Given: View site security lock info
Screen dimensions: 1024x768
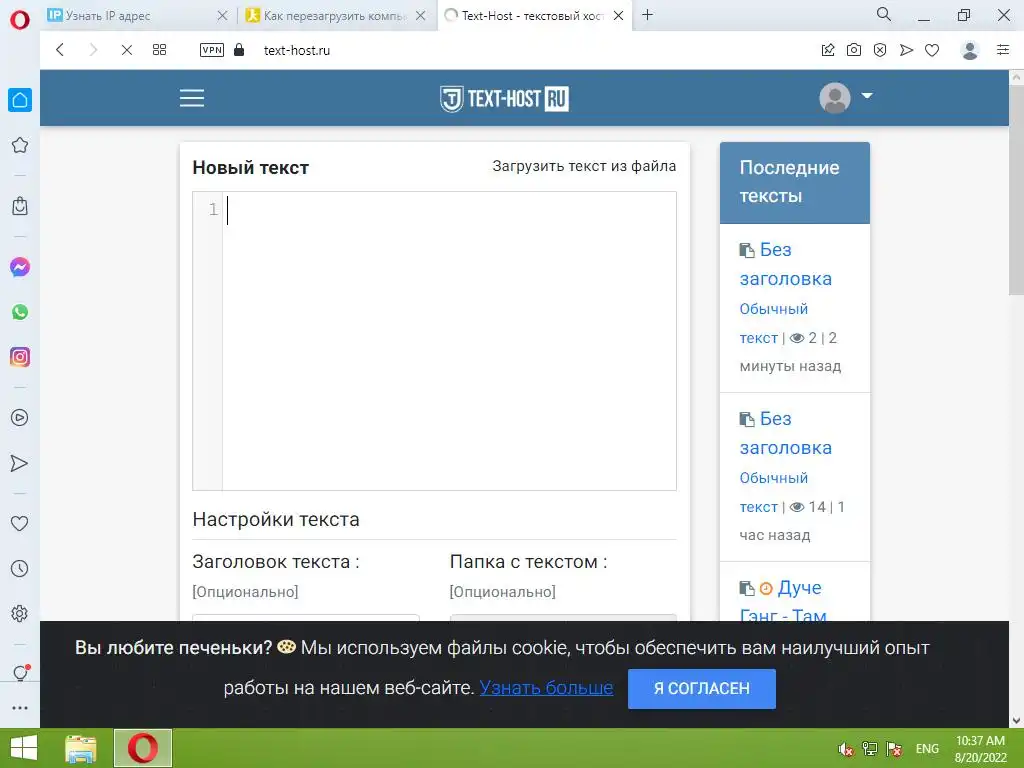Looking at the screenshot, I should 239,50.
